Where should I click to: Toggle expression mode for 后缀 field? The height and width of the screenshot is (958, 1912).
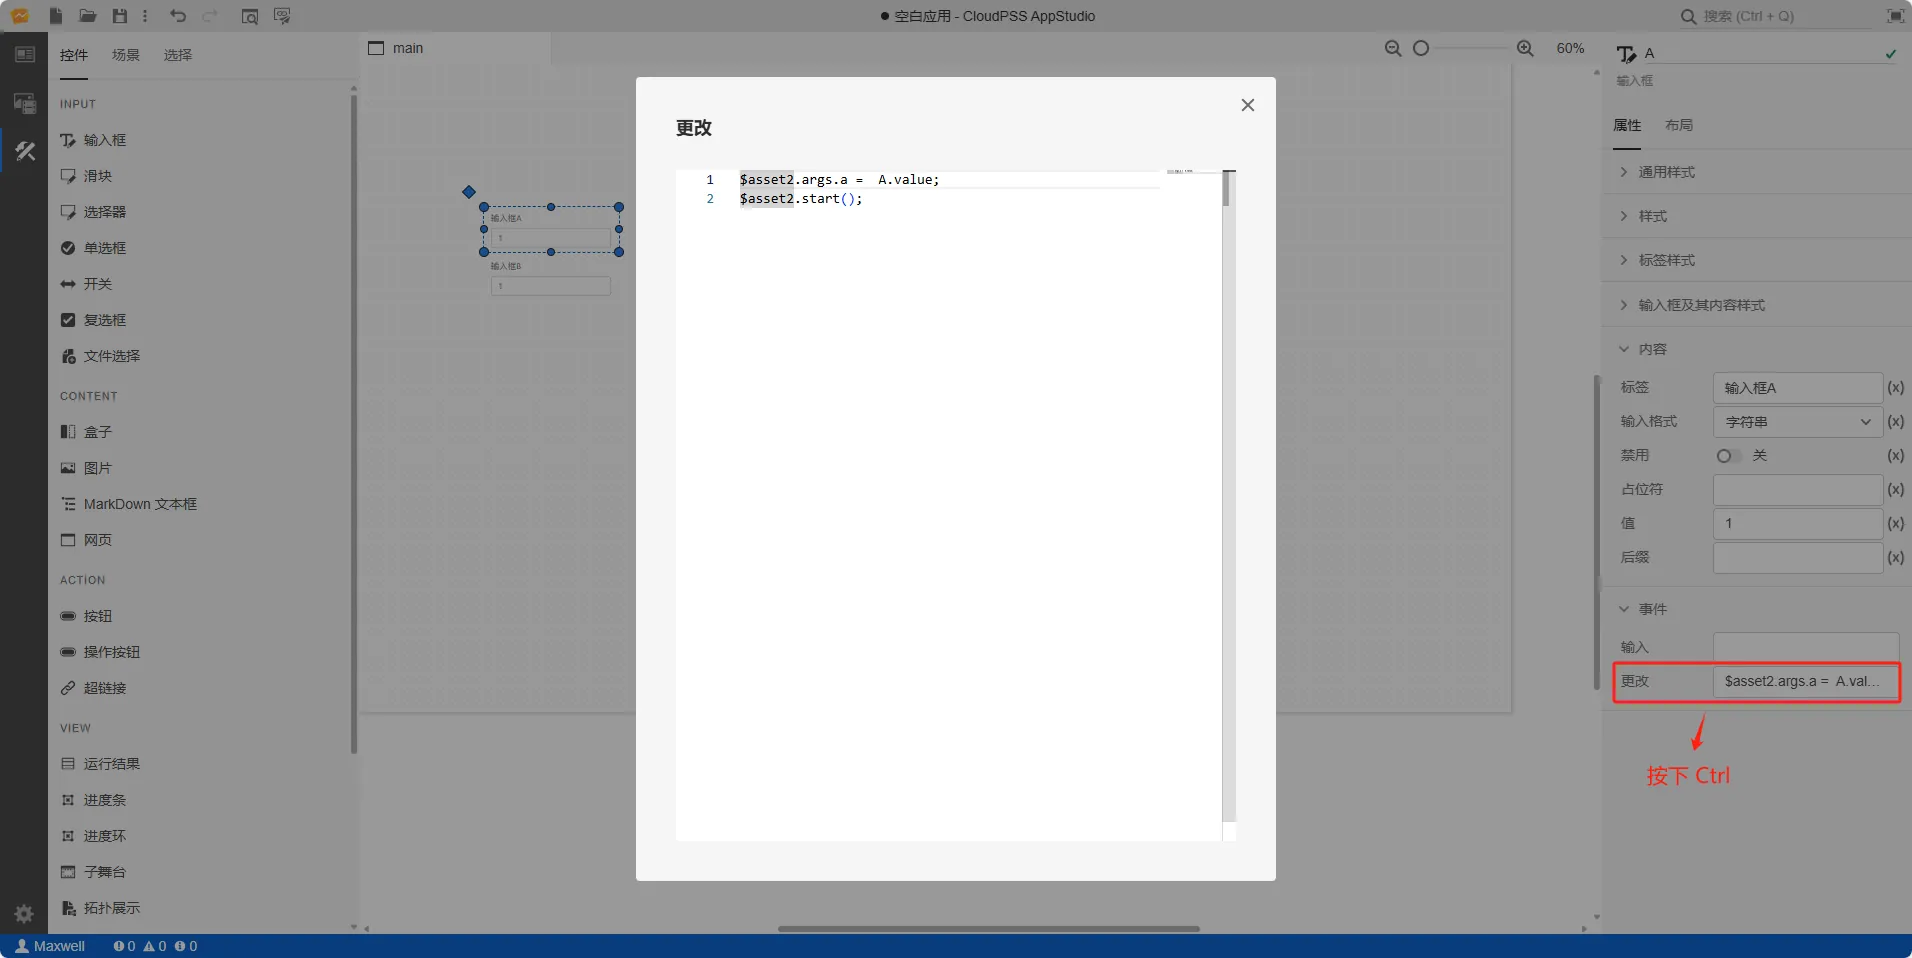click(x=1895, y=558)
